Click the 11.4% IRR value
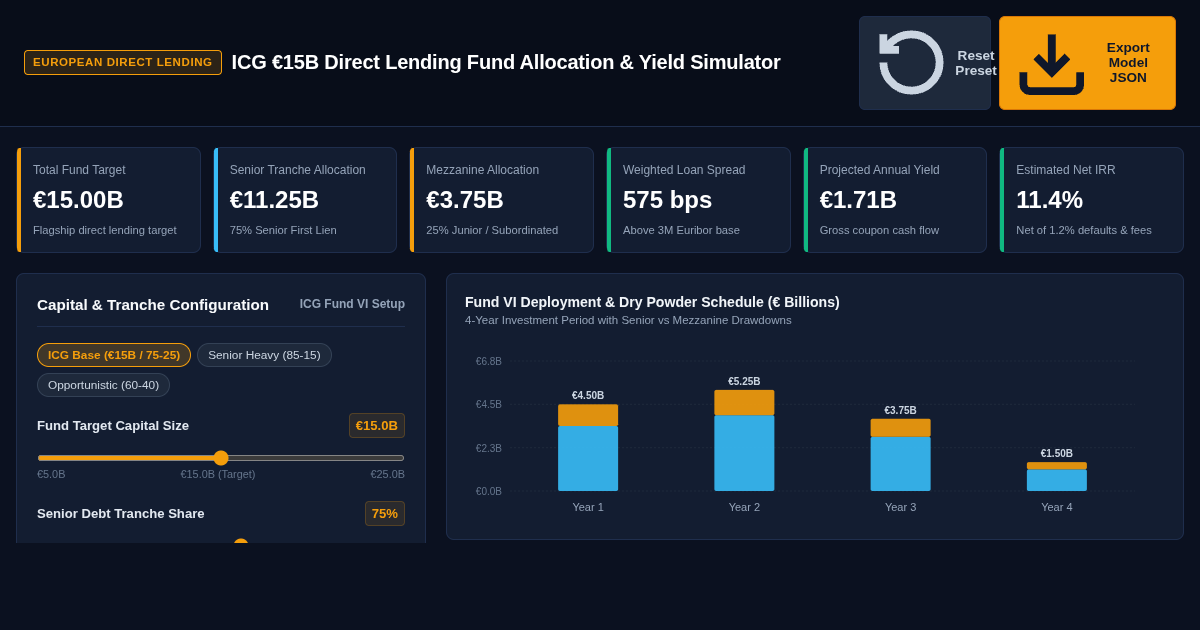The image size is (1200, 630). pos(1049,200)
